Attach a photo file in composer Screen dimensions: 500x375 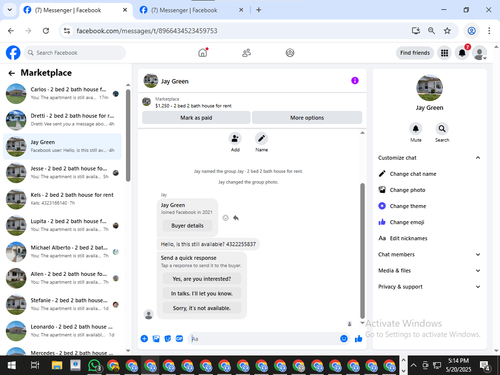tap(156, 339)
